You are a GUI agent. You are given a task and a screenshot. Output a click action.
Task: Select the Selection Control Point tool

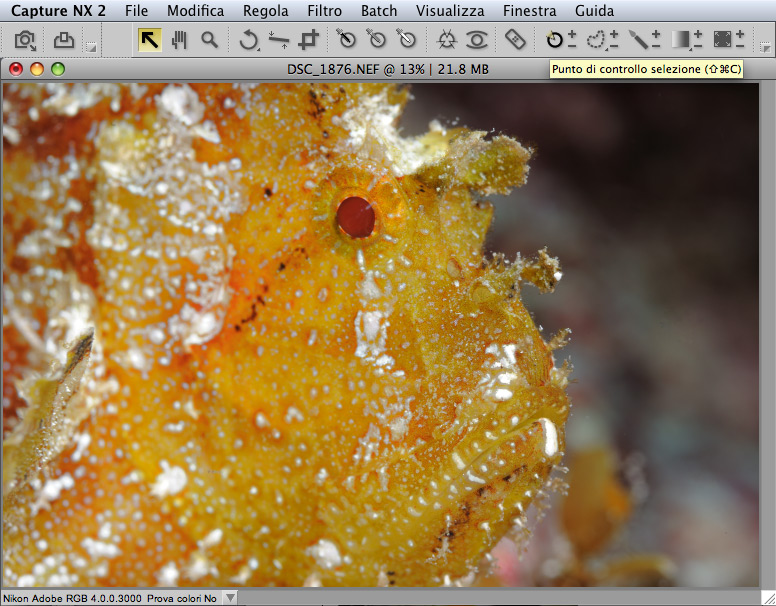click(x=554, y=40)
